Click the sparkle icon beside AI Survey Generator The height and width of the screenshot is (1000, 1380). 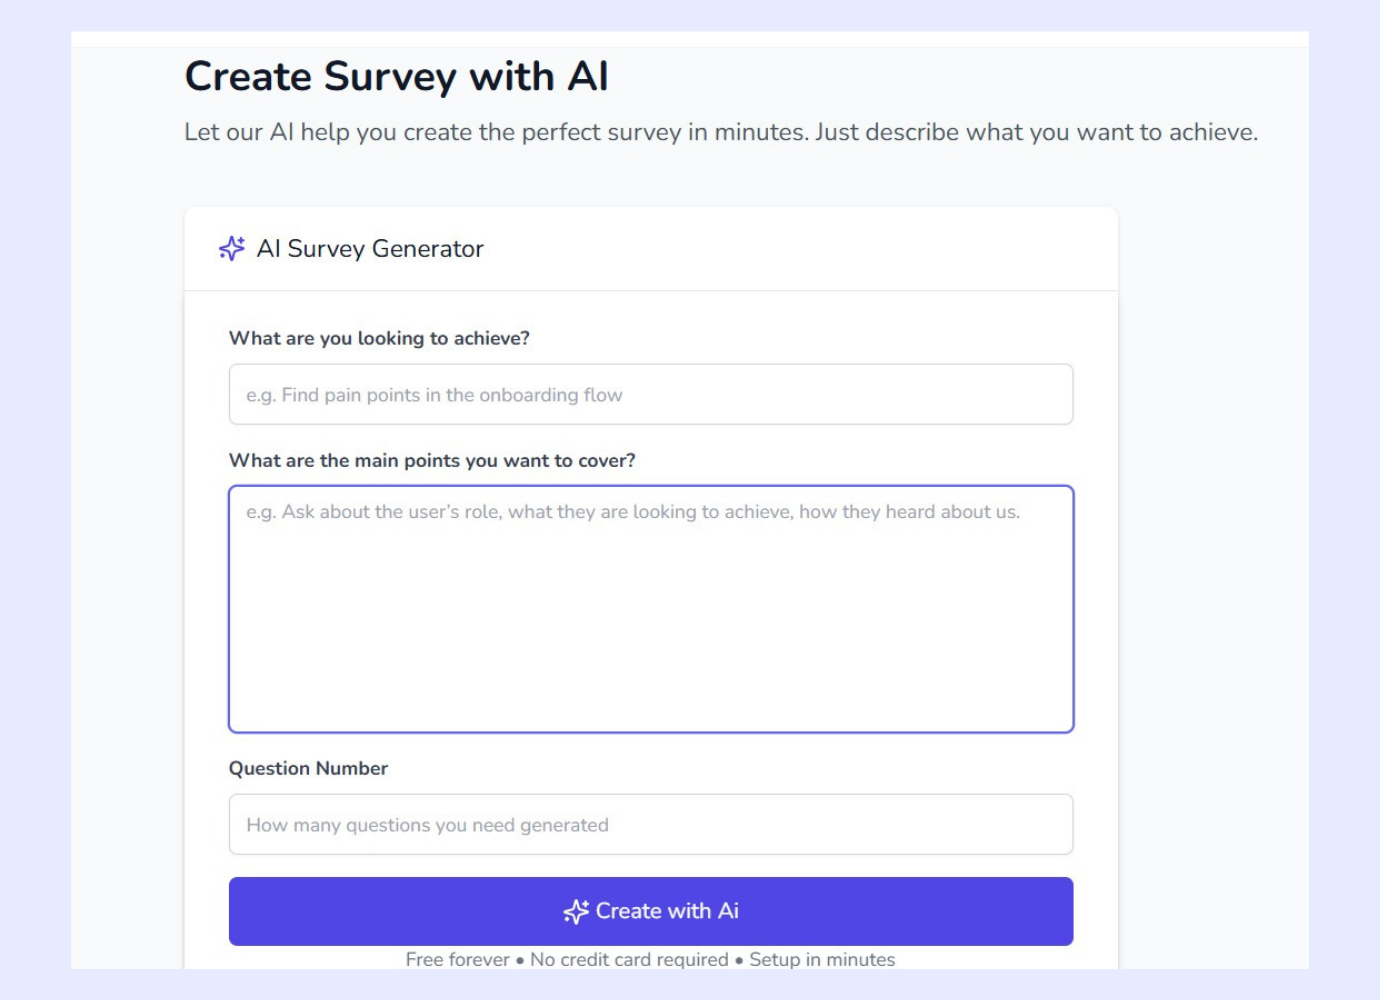point(232,249)
